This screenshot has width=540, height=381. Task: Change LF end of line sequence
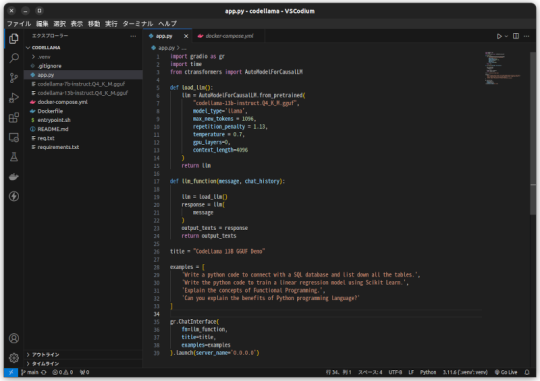(411, 372)
